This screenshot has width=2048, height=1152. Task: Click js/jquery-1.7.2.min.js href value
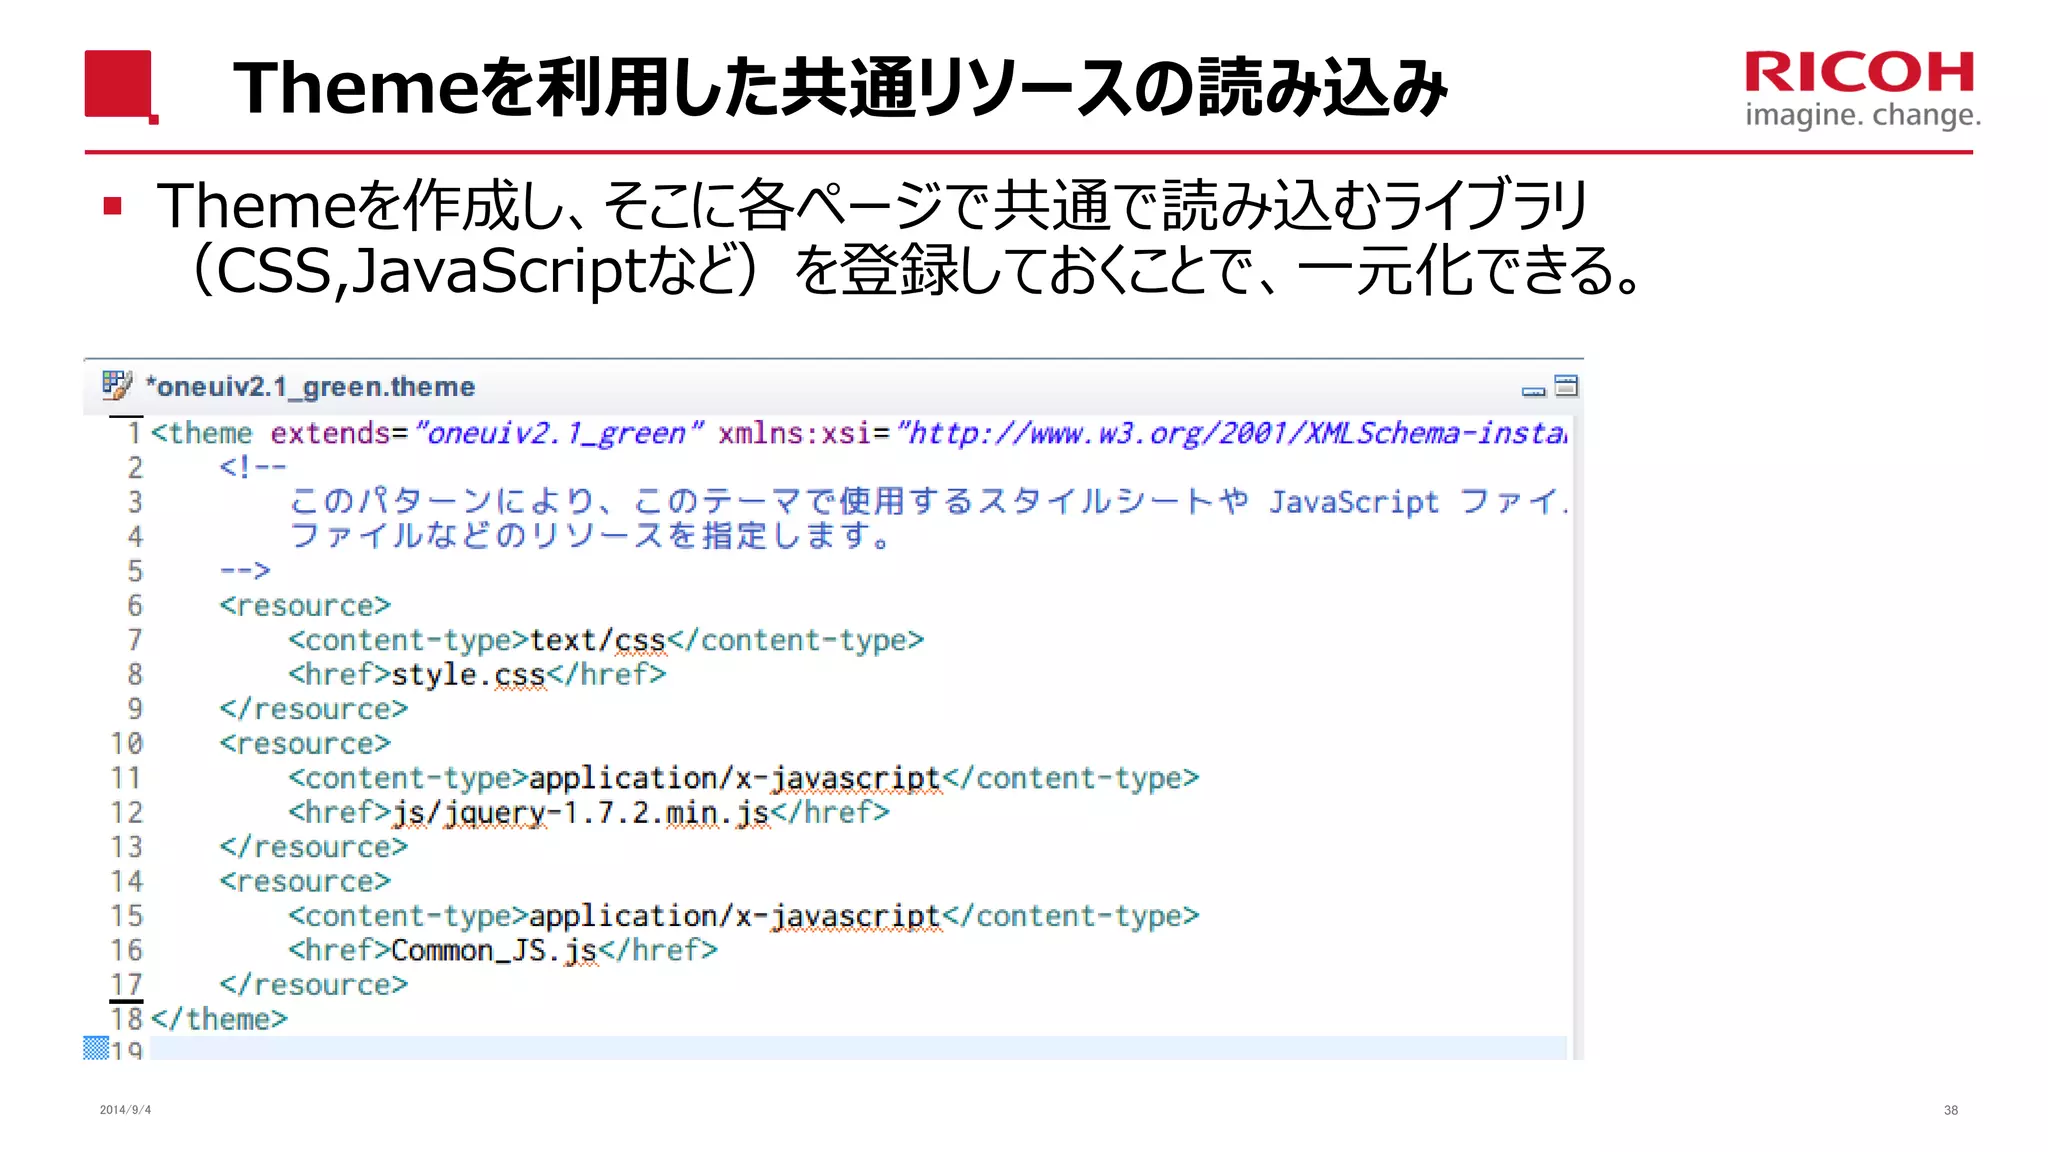[x=580, y=813]
